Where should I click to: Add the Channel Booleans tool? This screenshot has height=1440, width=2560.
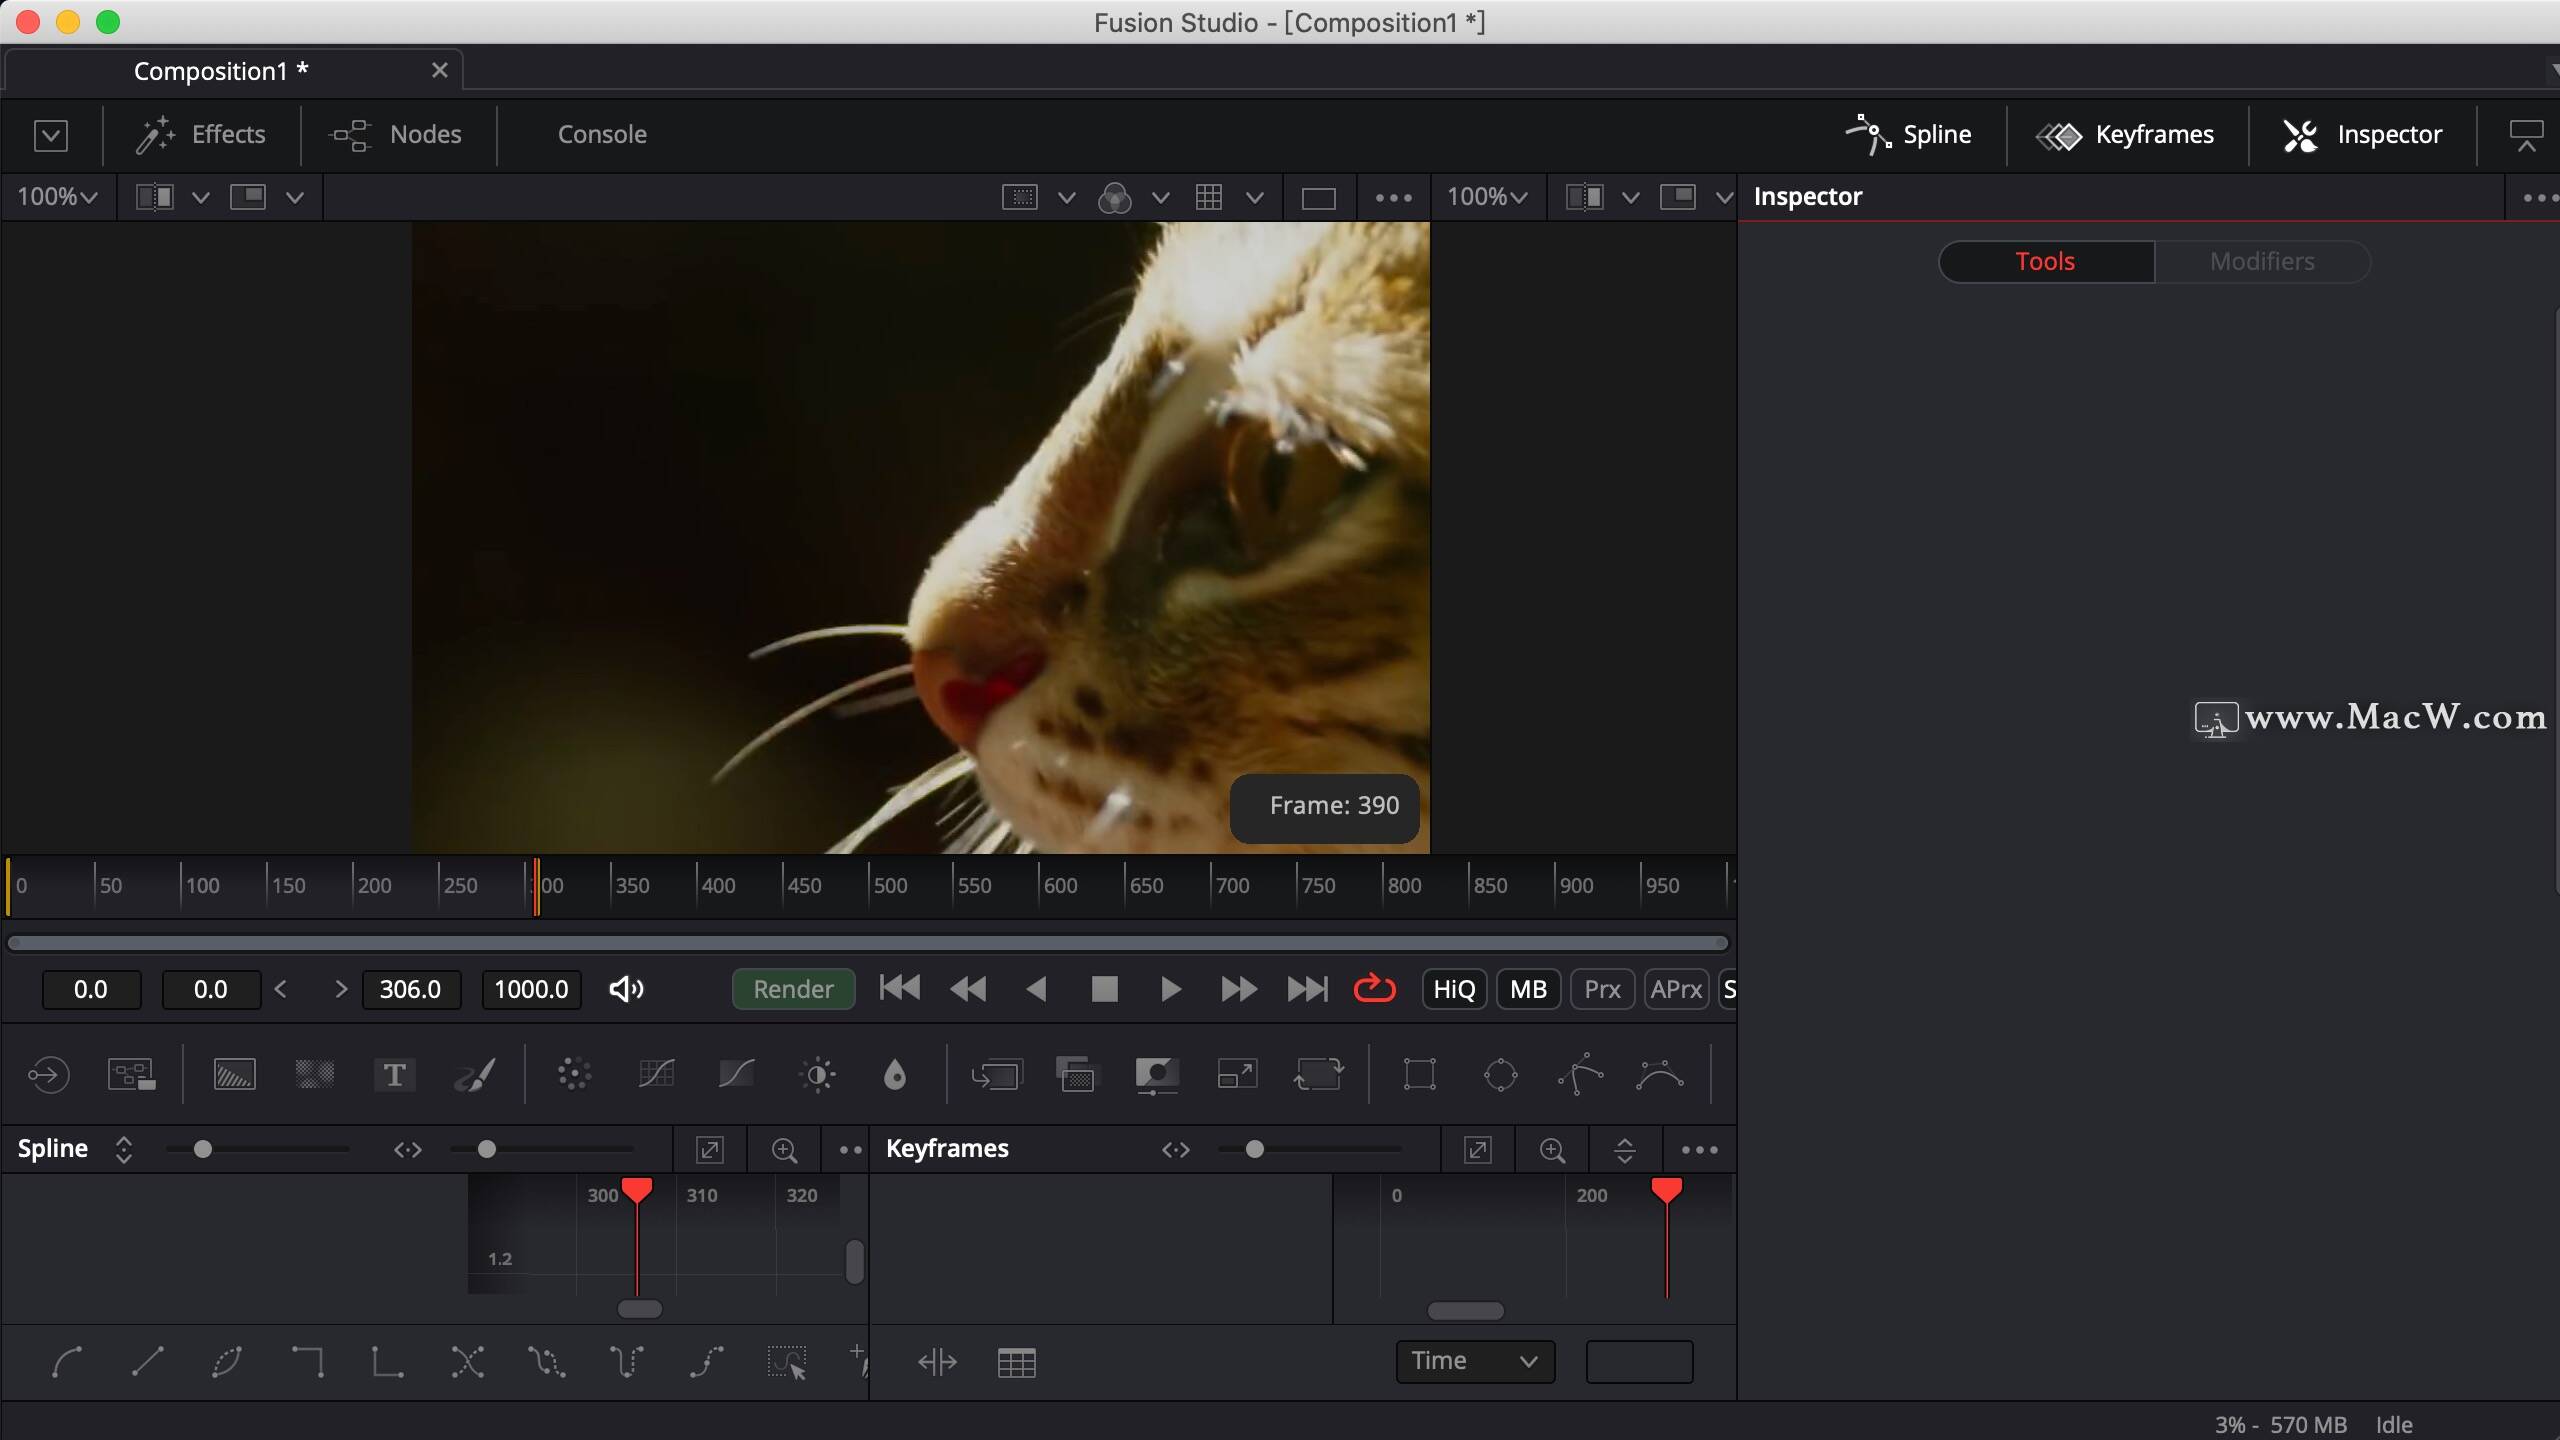[1076, 1075]
